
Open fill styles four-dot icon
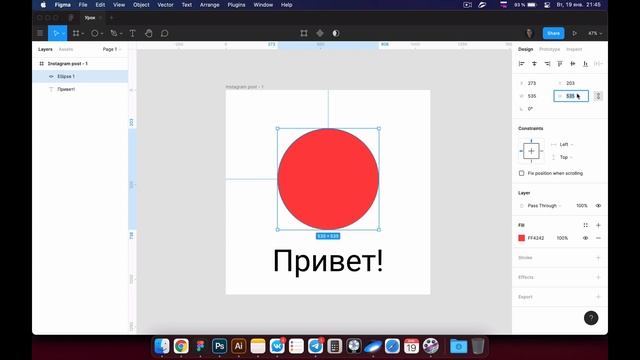[x=586, y=225]
